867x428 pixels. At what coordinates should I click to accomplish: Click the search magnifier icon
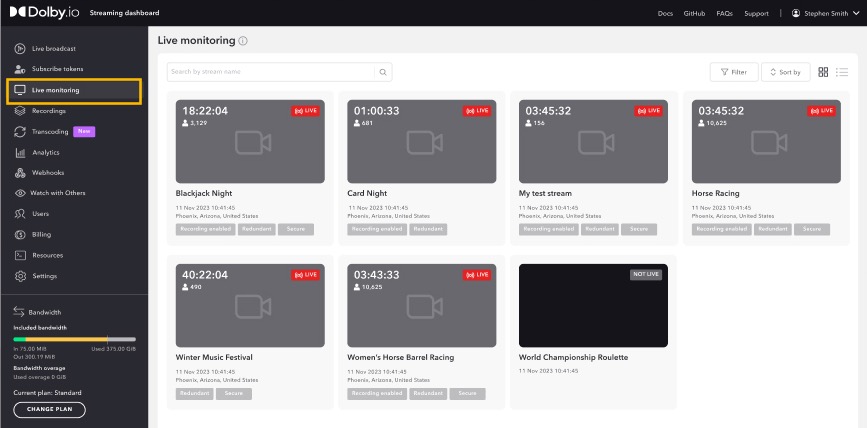[383, 72]
